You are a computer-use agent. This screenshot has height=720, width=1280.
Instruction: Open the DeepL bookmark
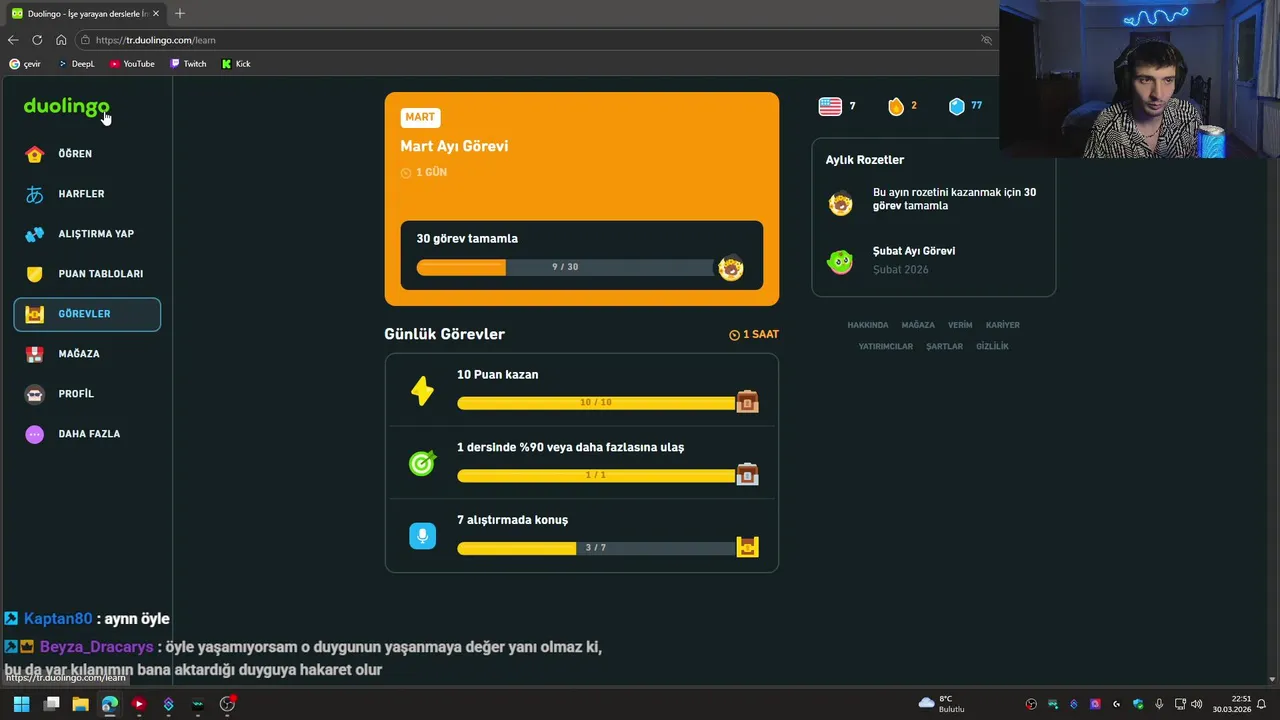(76, 64)
